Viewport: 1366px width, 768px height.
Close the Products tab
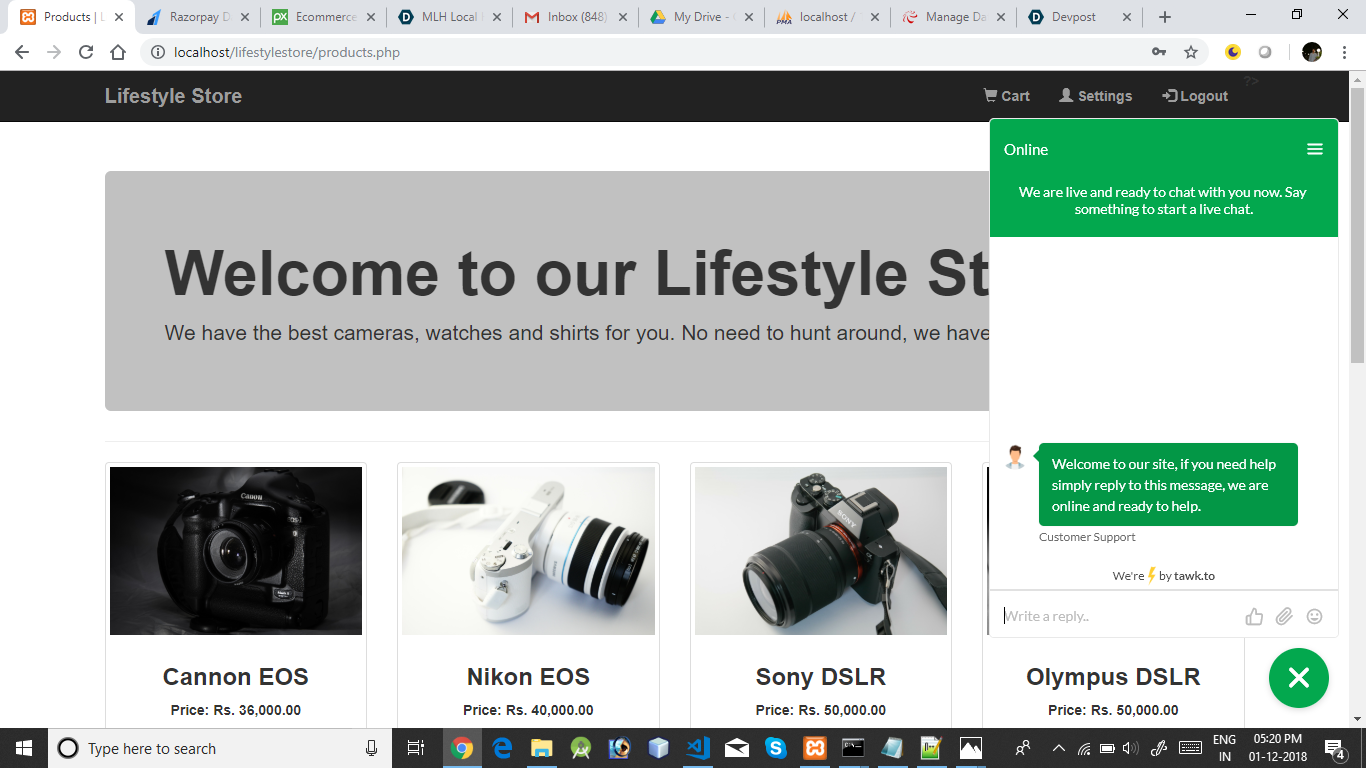tap(119, 17)
